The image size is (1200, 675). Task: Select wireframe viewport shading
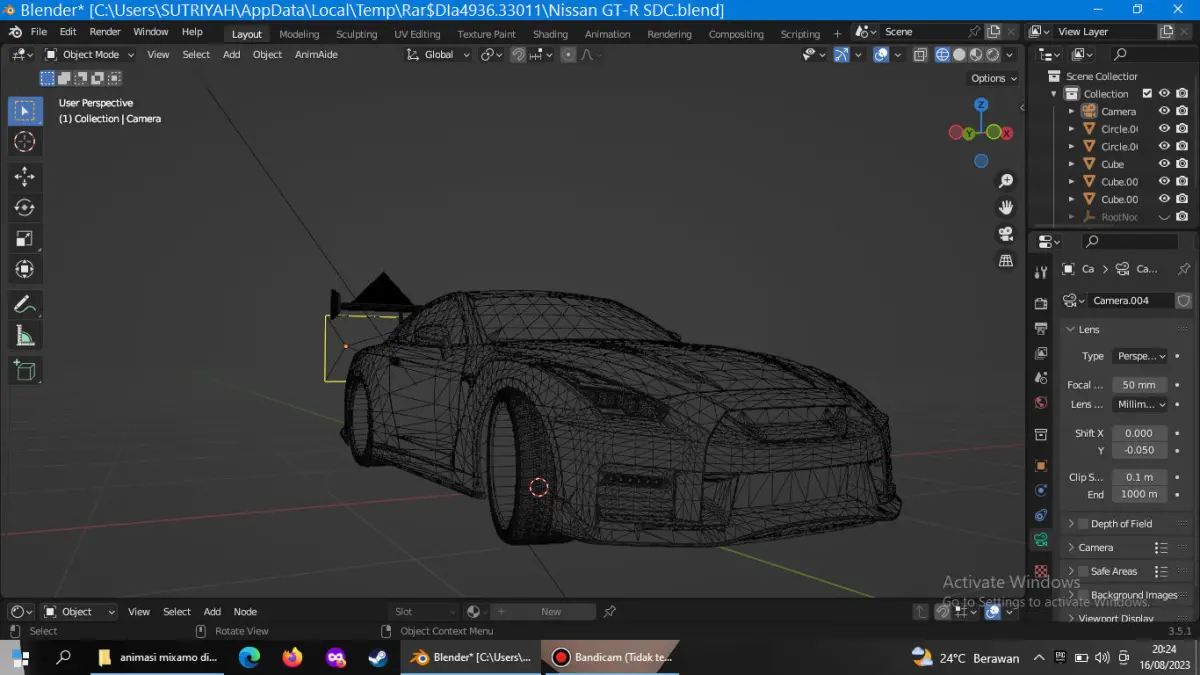click(x=942, y=55)
